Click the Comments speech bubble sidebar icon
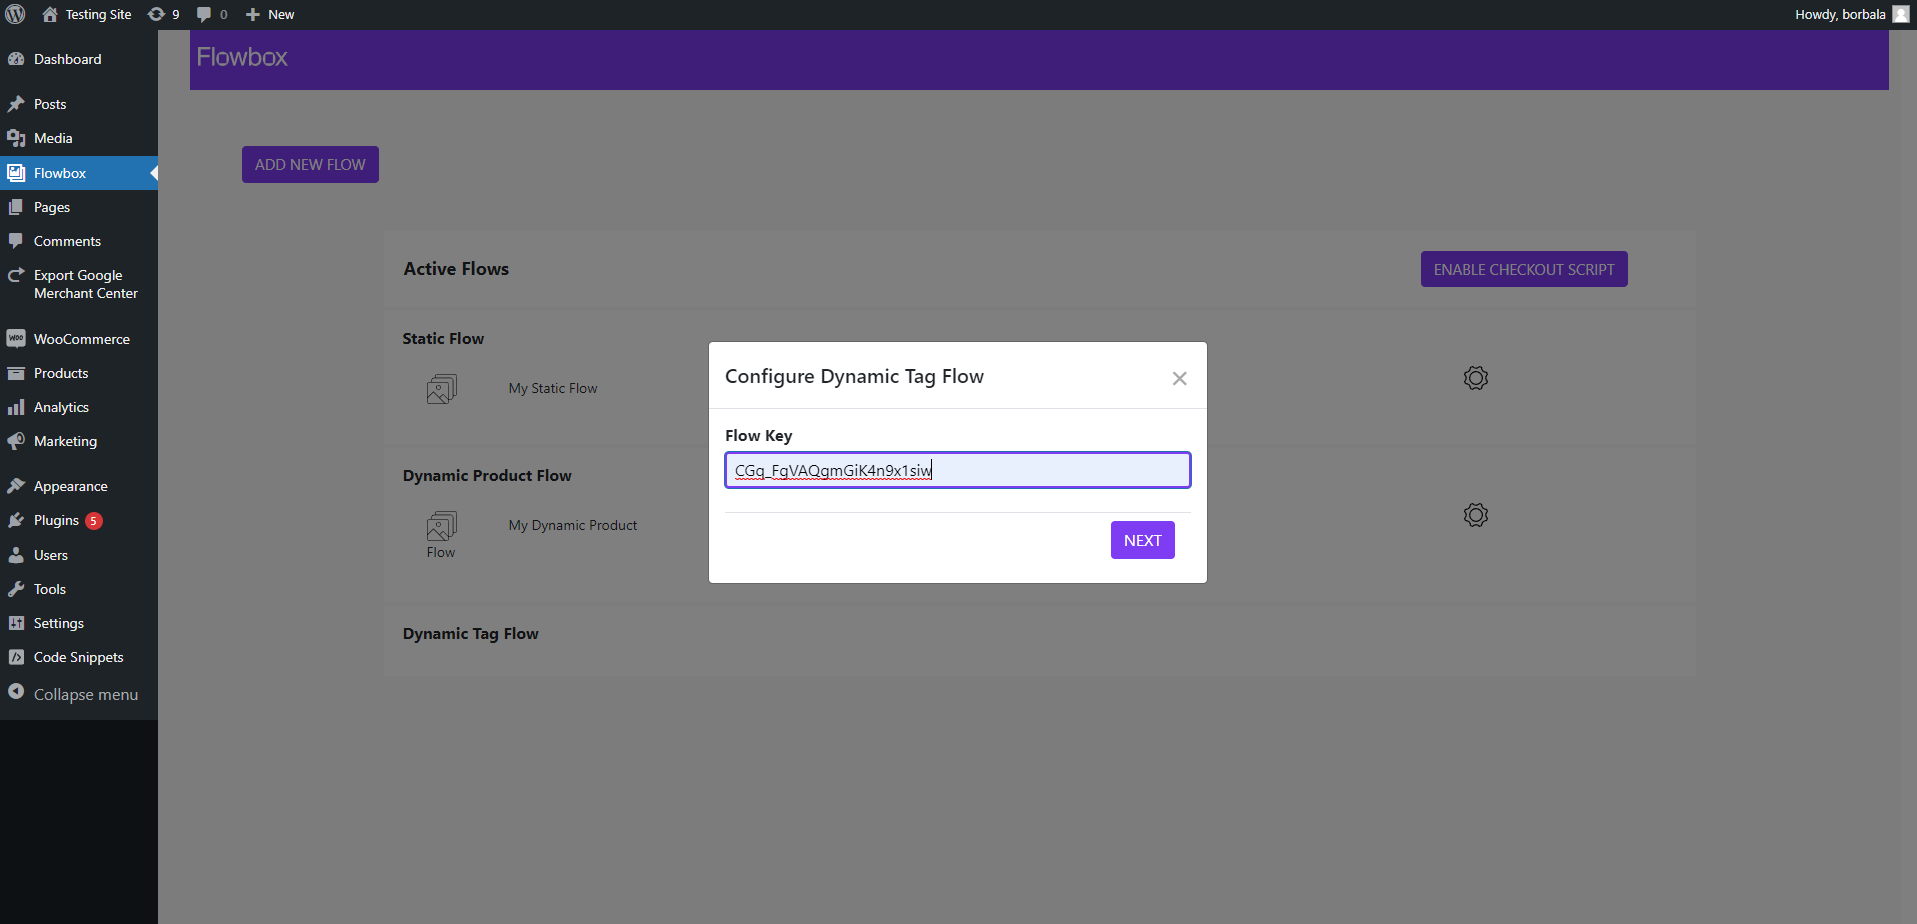Viewport: 1917px width, 924px height. click(16, 241)
